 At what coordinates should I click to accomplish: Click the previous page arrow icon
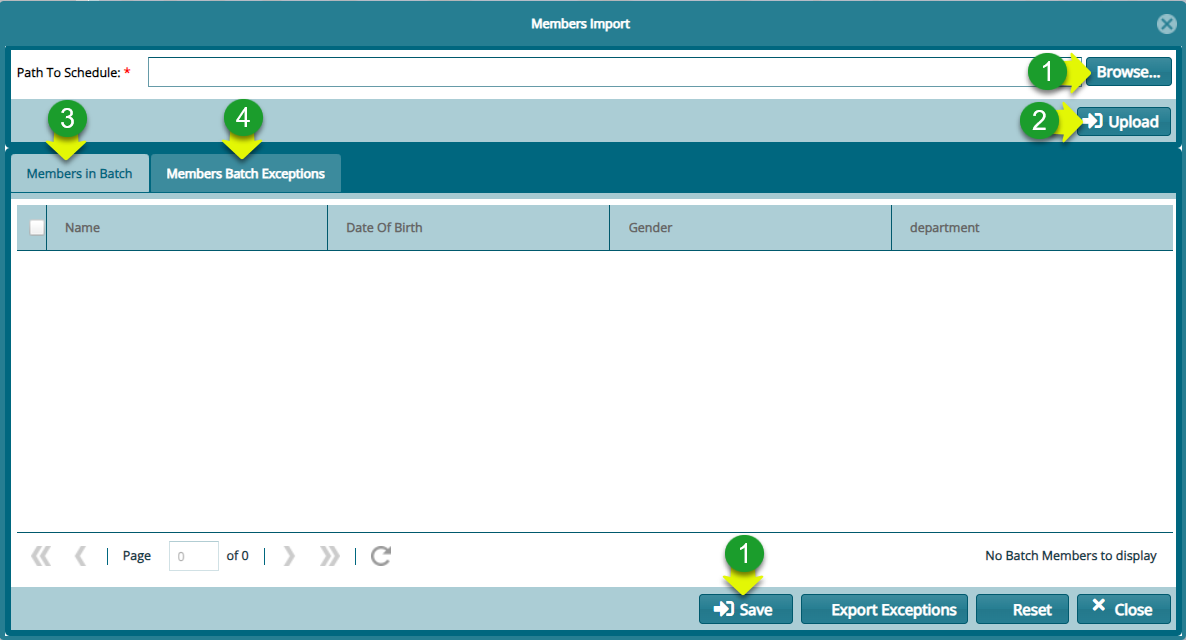coord(81,555)
